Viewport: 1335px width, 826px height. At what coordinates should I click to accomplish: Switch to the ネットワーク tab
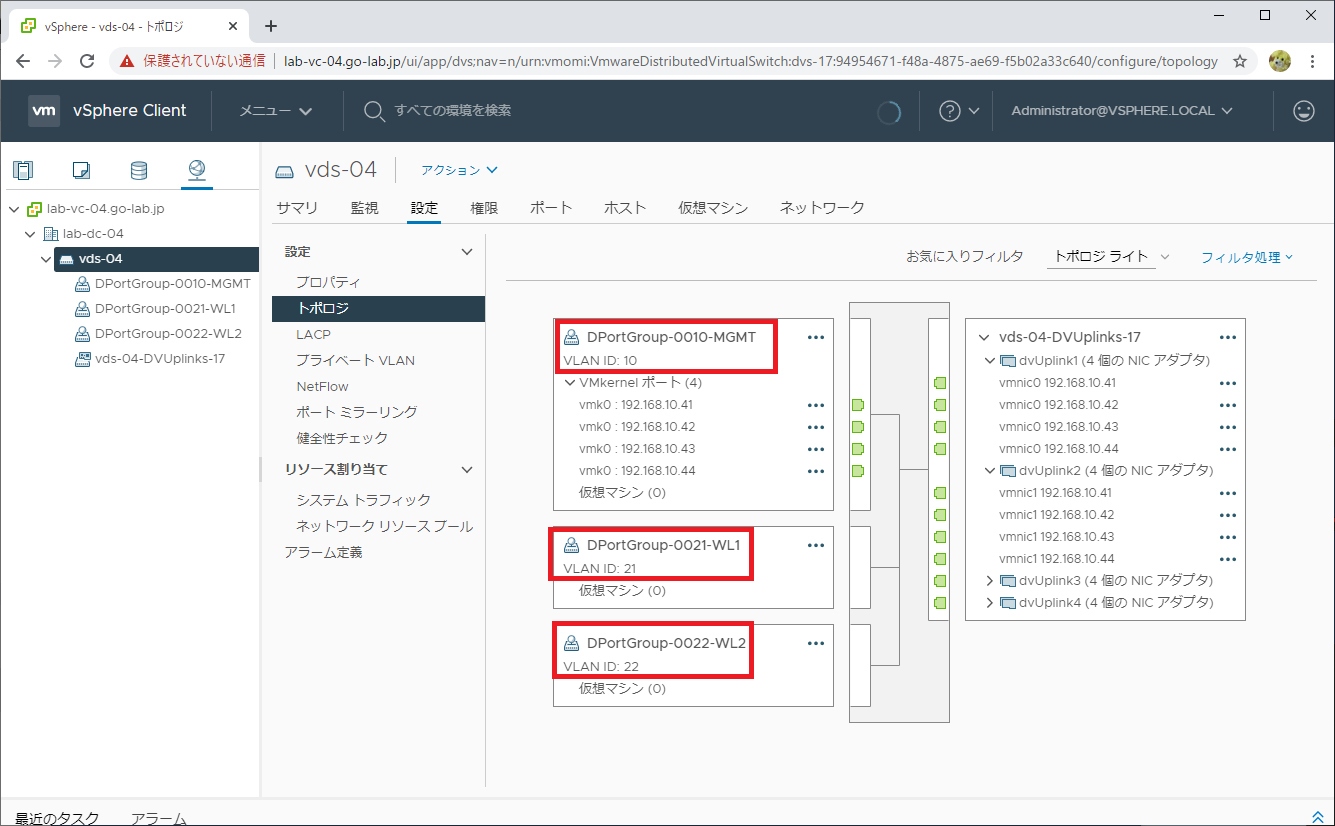pyautogui.click(x=822, y=208)
